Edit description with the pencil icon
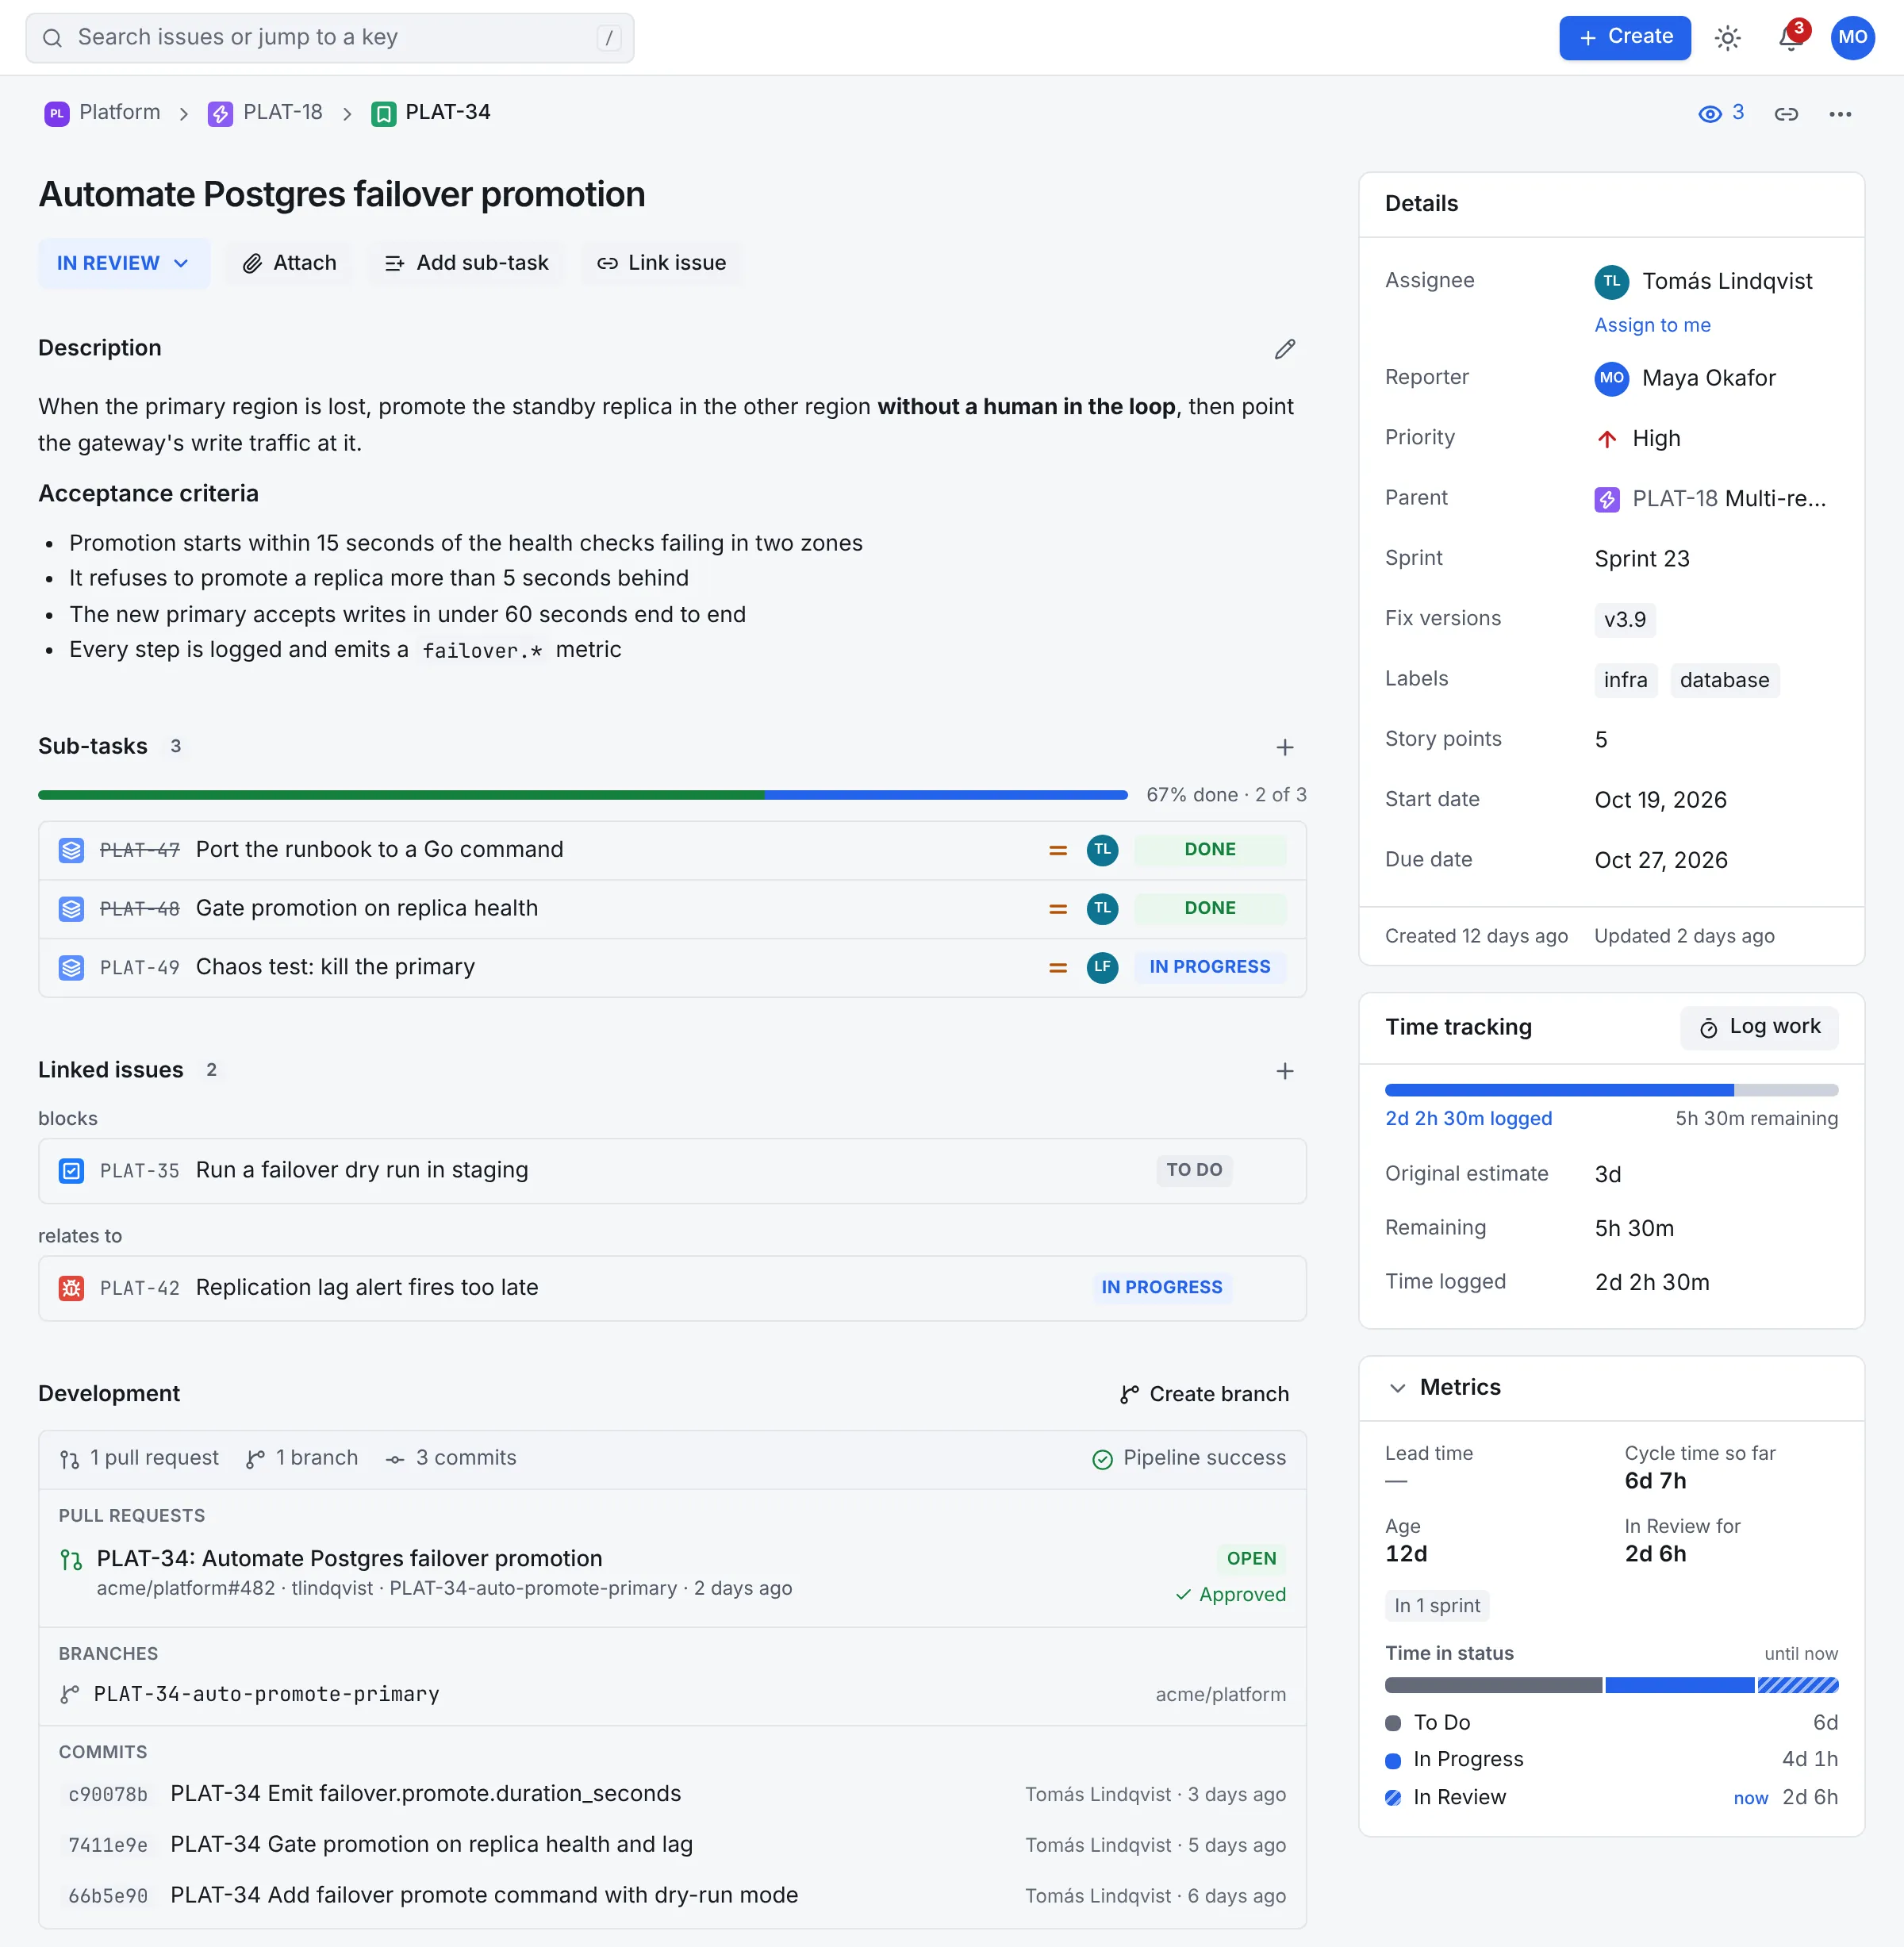 (1285, 349)
